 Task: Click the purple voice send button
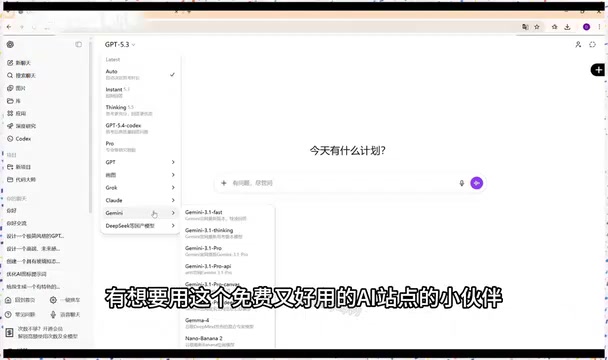coord(477,183)
